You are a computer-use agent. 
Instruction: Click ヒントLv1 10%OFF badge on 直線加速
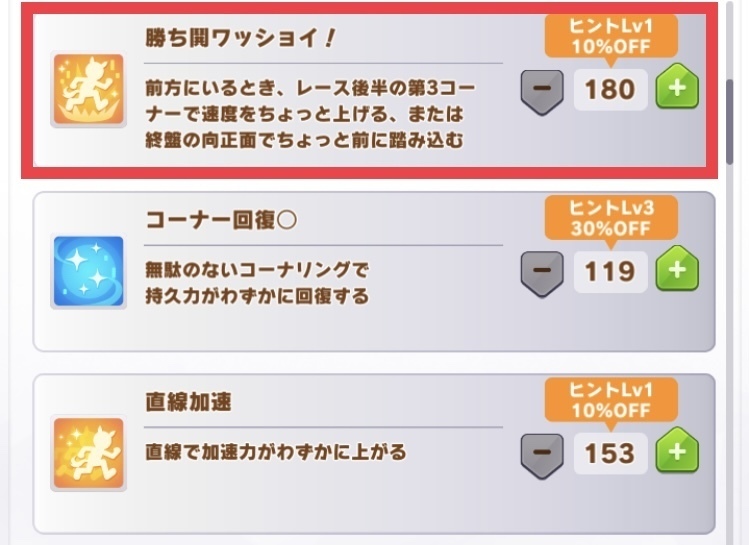pos(611,400)
